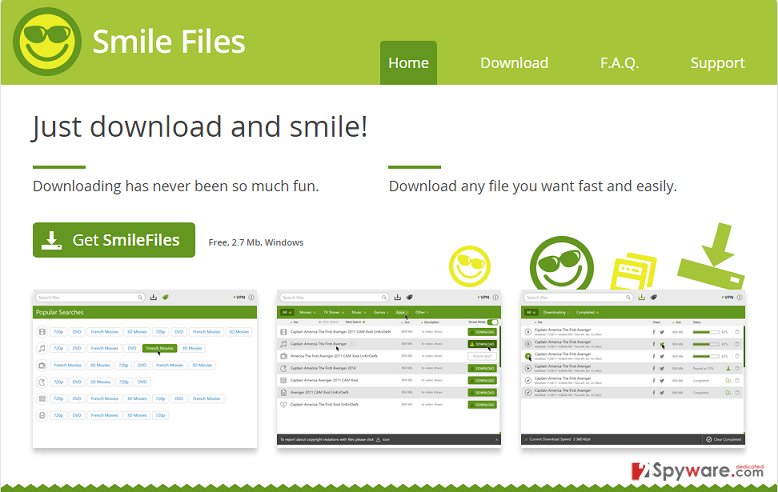Screen dimensions: 778x492
Task: Toggle the Secure Mode switch
Action: pyautogui.click(x=492, y=322)
